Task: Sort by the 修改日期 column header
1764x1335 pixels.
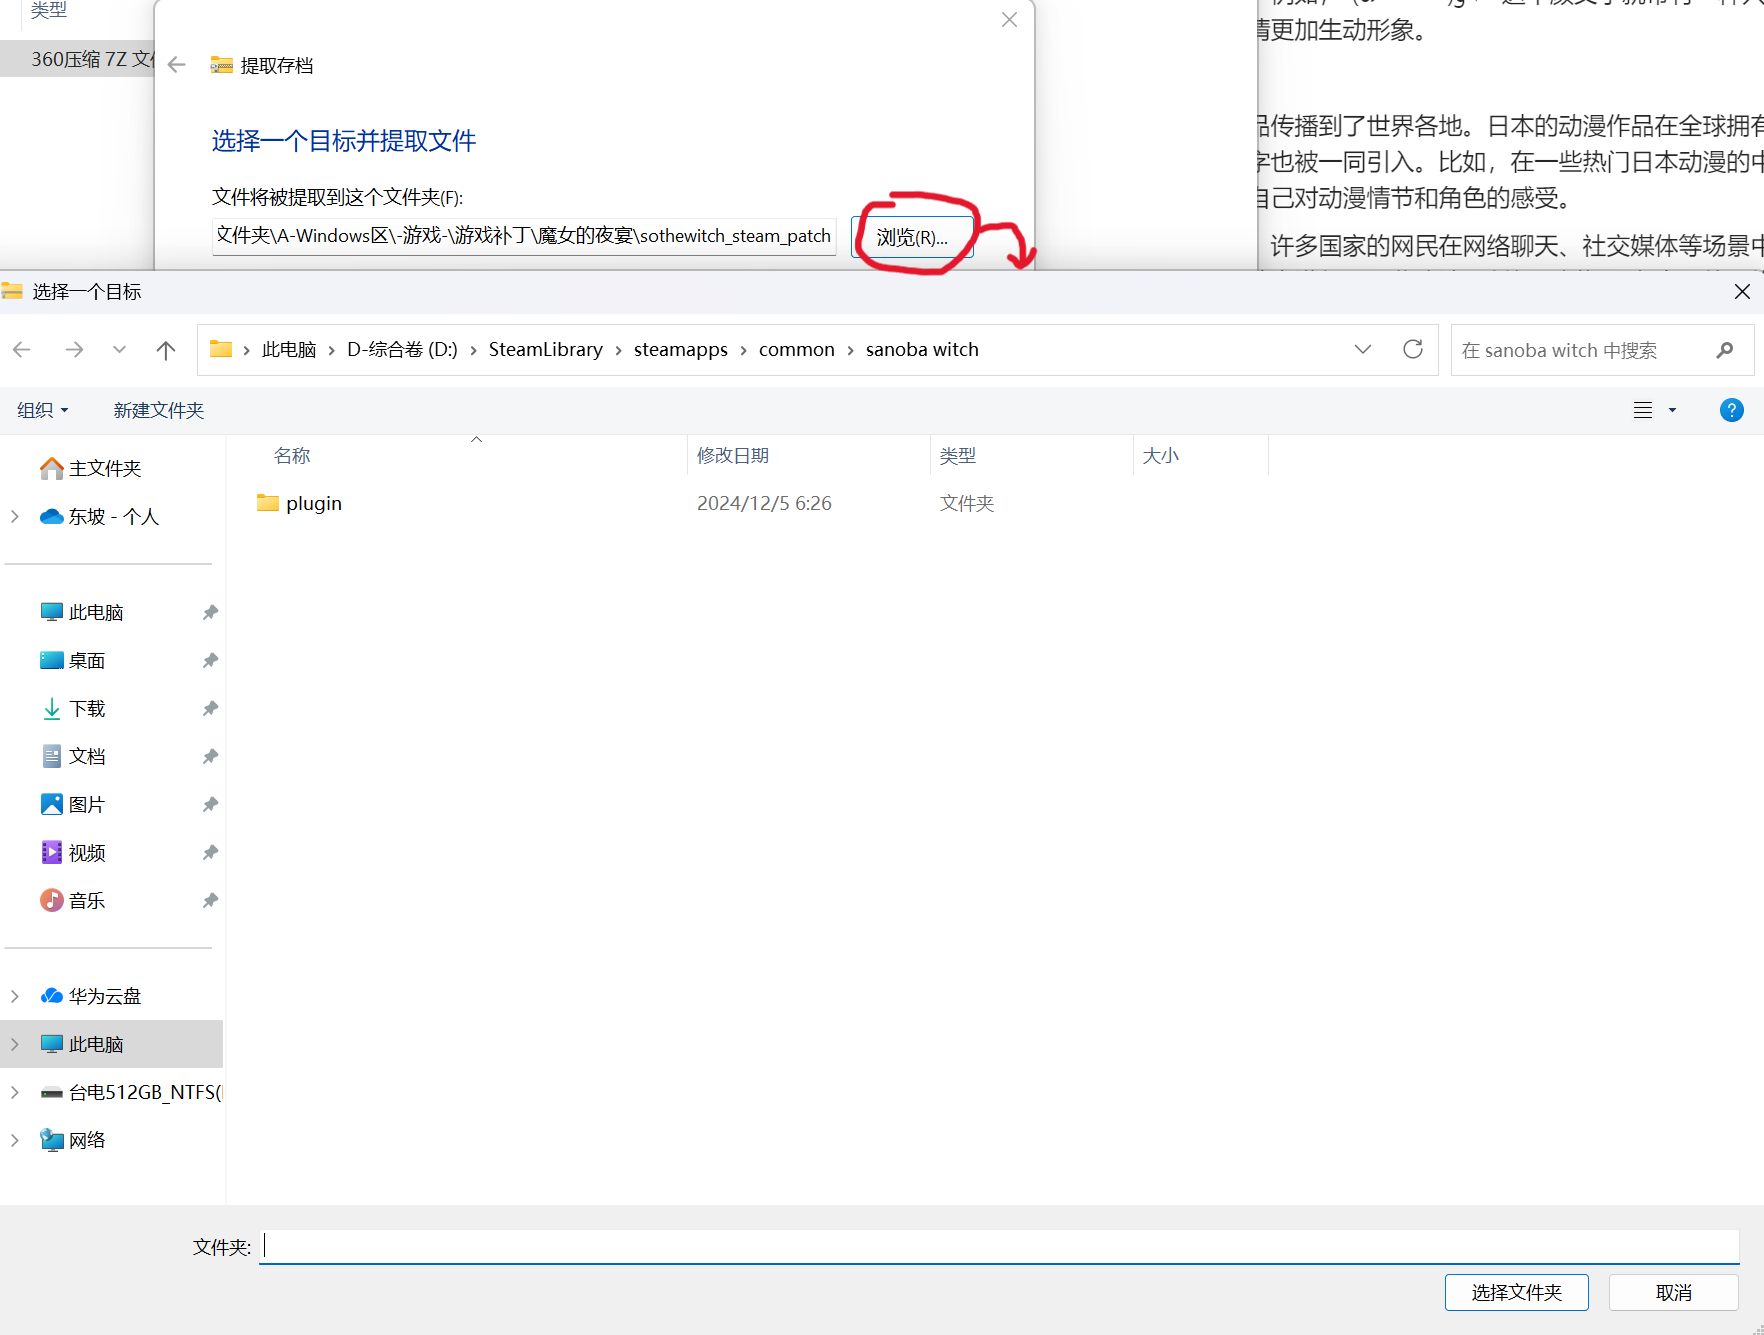Action: point(733,456)
